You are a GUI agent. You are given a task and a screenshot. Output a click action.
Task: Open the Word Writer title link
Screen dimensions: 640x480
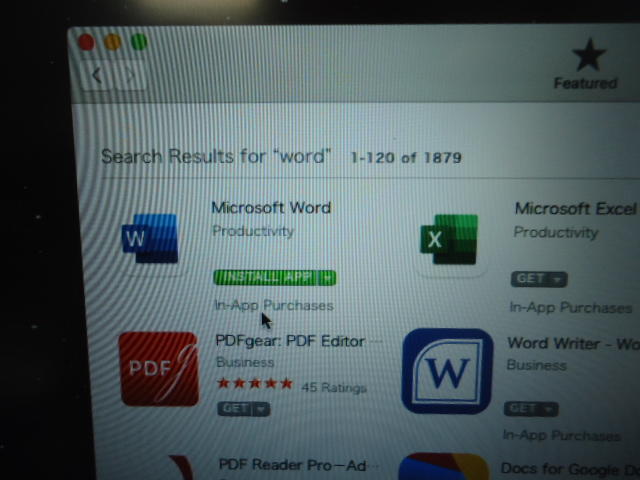coord(573,344)
